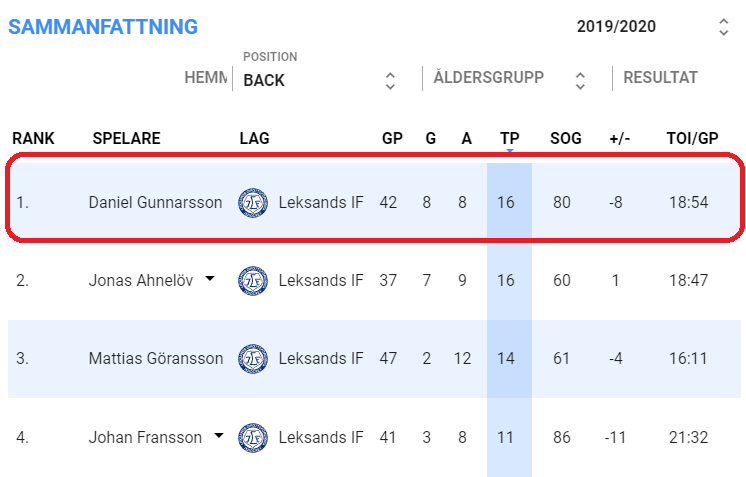This screenshot has height=477, width=746.
Task: Open player Mattias Göransson
Action: [155, 358]
